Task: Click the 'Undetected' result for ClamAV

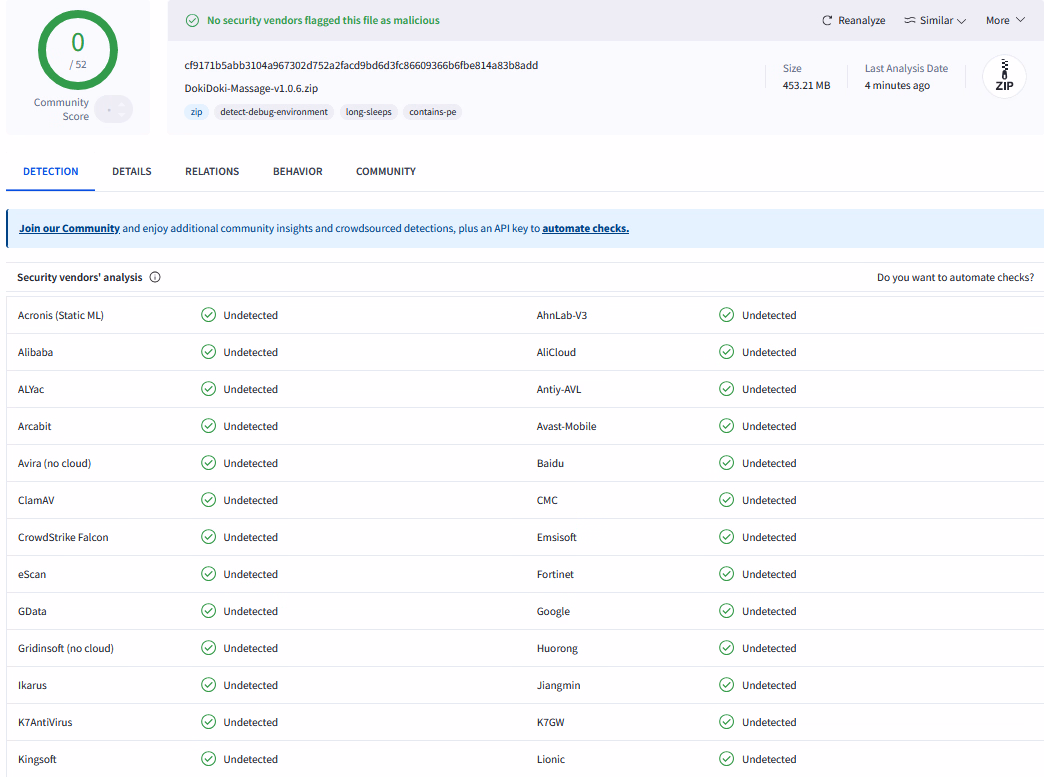Action: [250, 500]
